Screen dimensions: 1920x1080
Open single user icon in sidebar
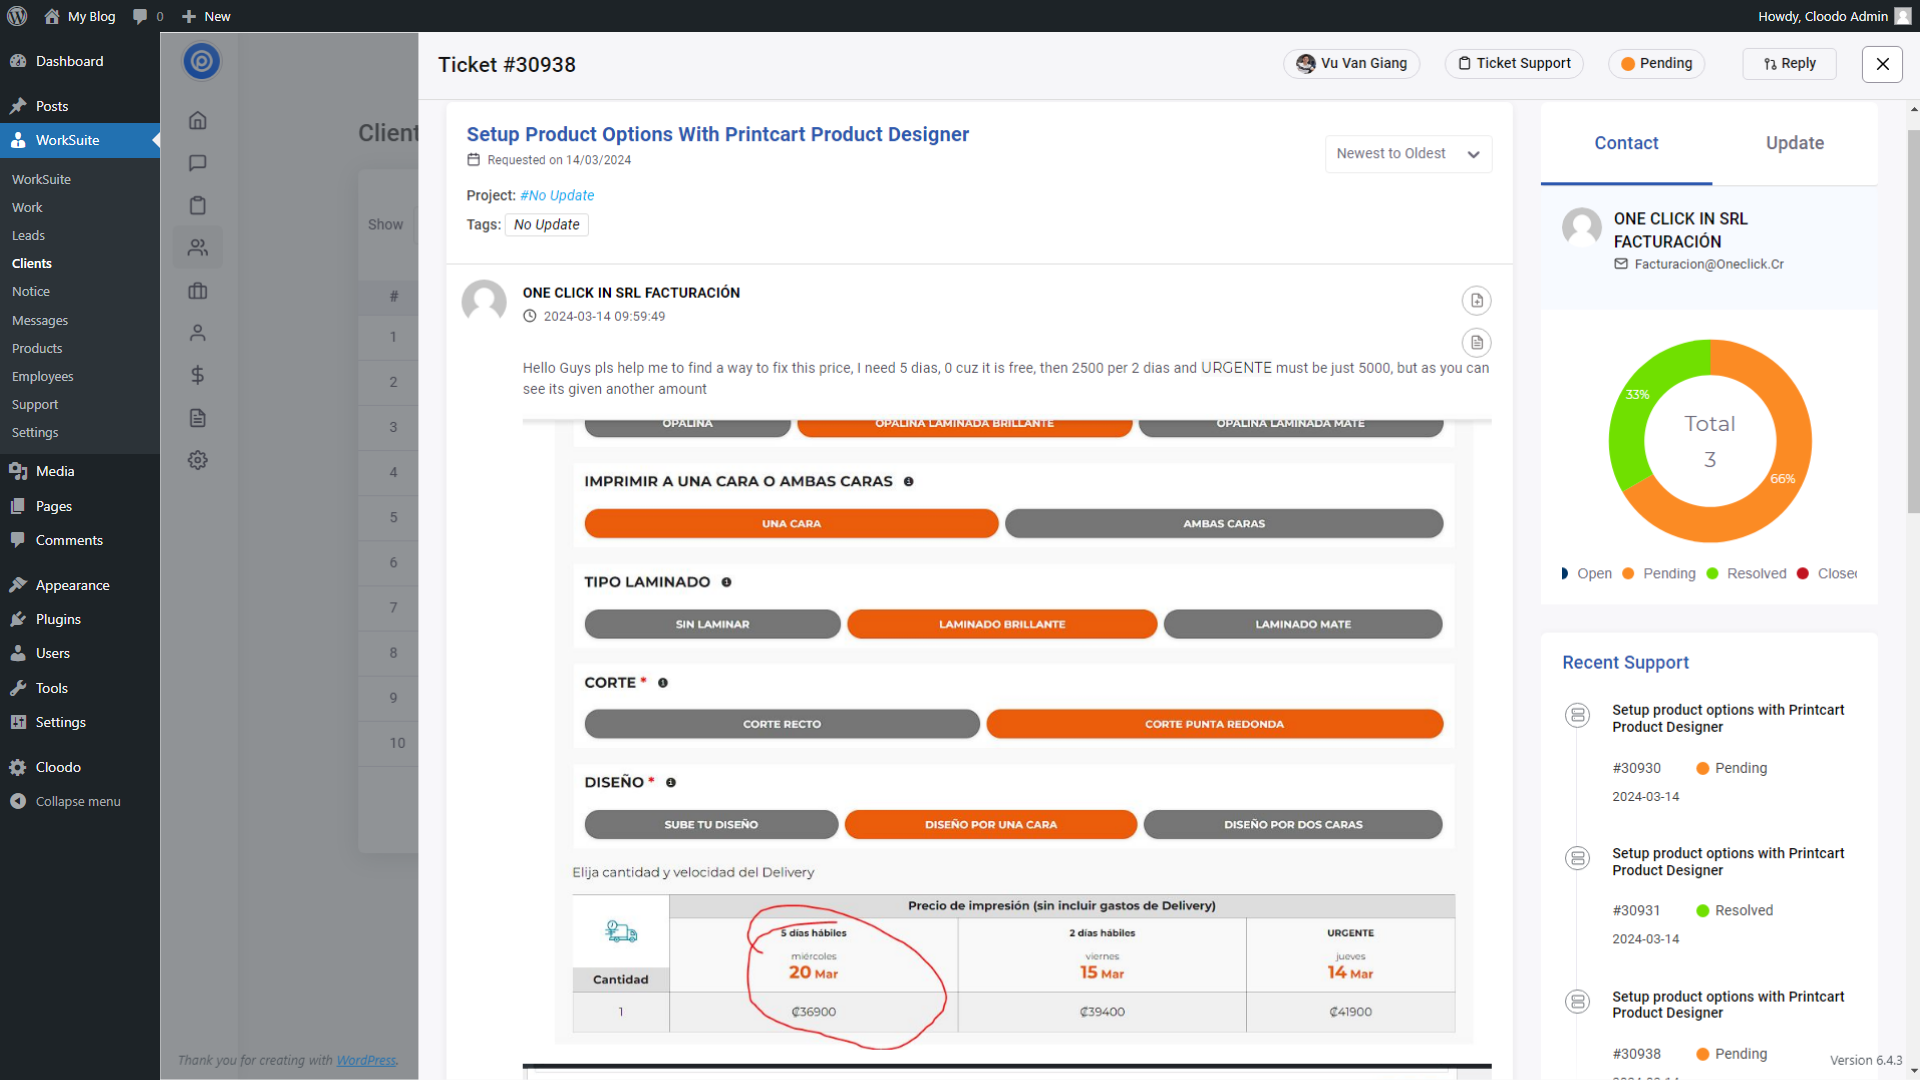click(x=198, y=333)
